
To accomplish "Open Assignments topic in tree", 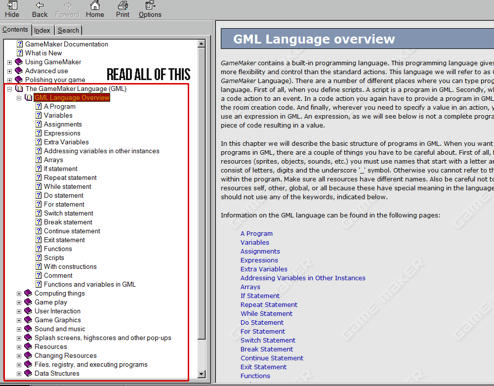I will pyautogui.click(x=63, y=124).
